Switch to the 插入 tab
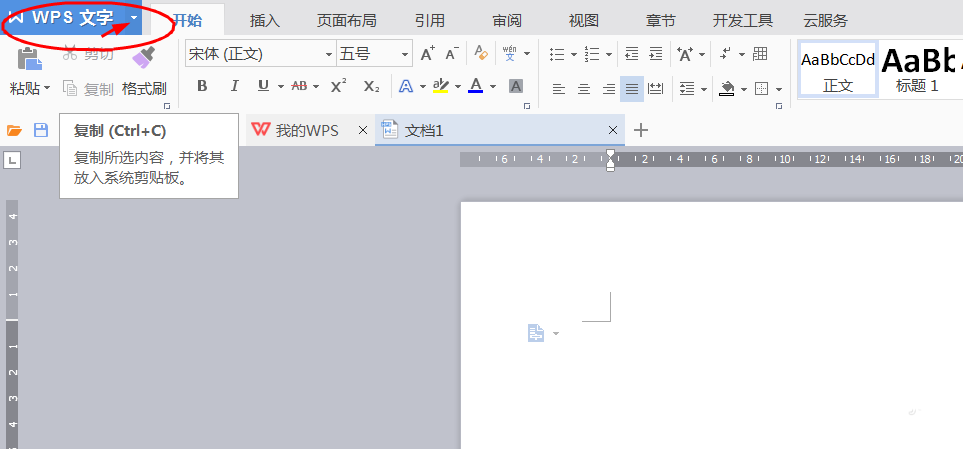The height and width of the screenshot is (449, 963). [x=265, y=20]
